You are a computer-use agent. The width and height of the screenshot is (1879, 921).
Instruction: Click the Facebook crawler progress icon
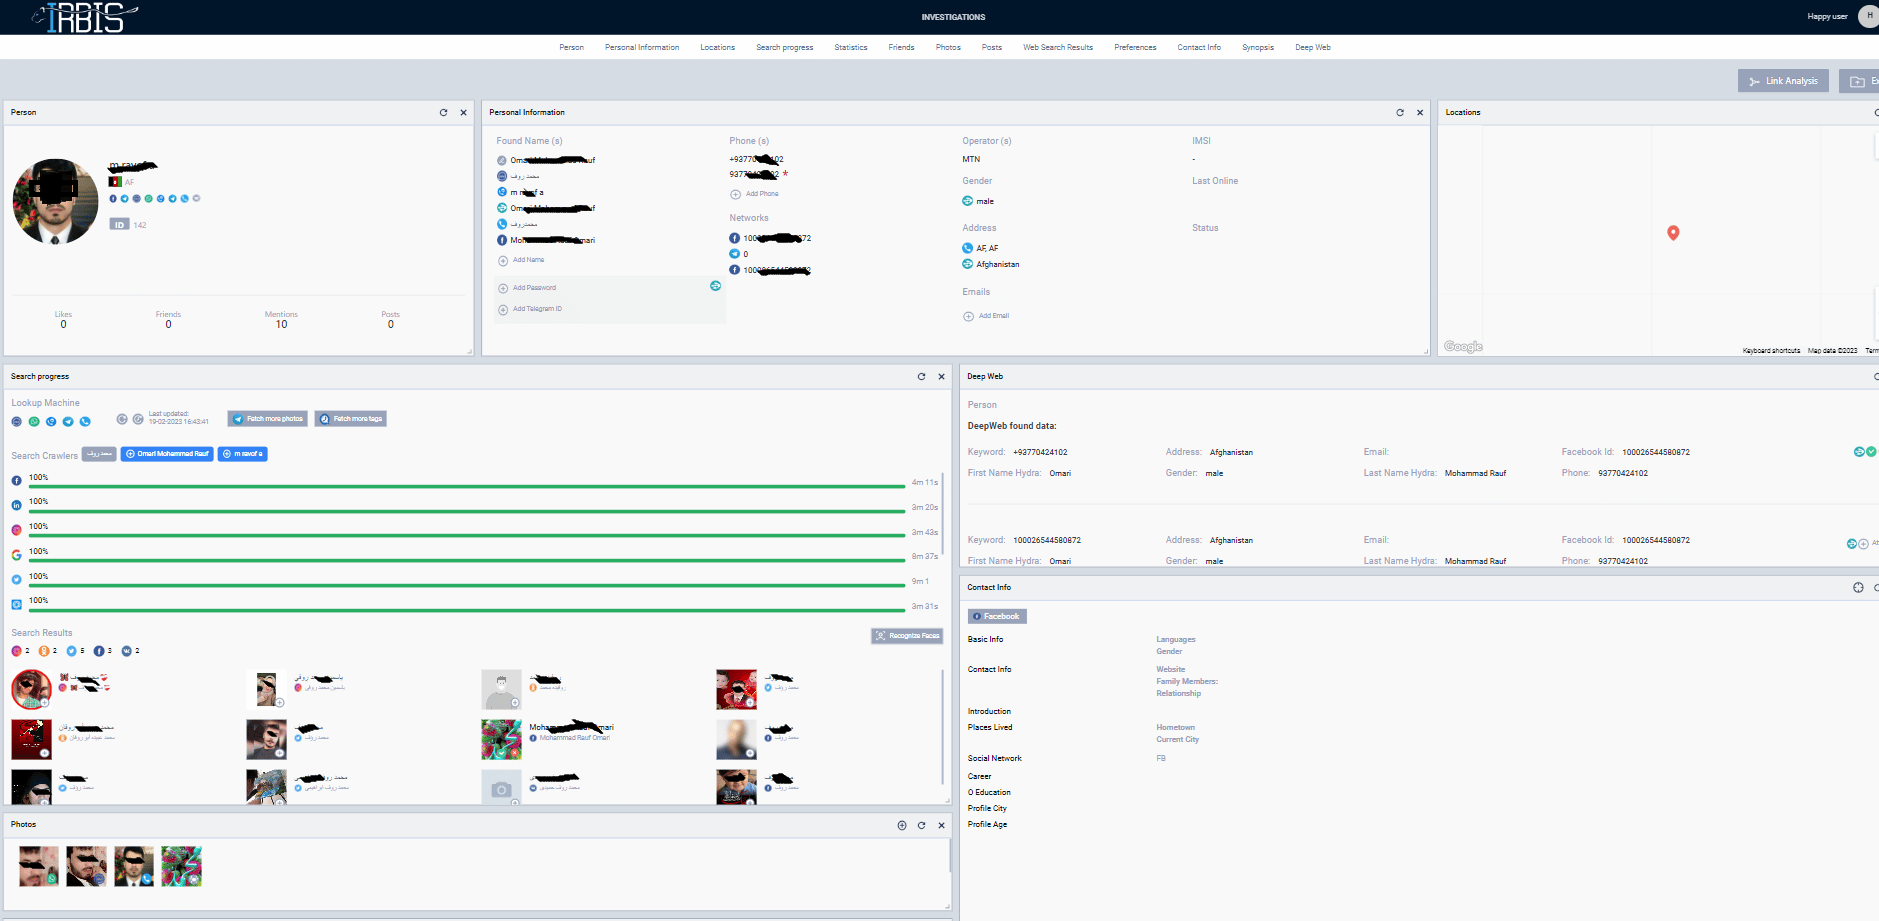click(x=16, y=481)
